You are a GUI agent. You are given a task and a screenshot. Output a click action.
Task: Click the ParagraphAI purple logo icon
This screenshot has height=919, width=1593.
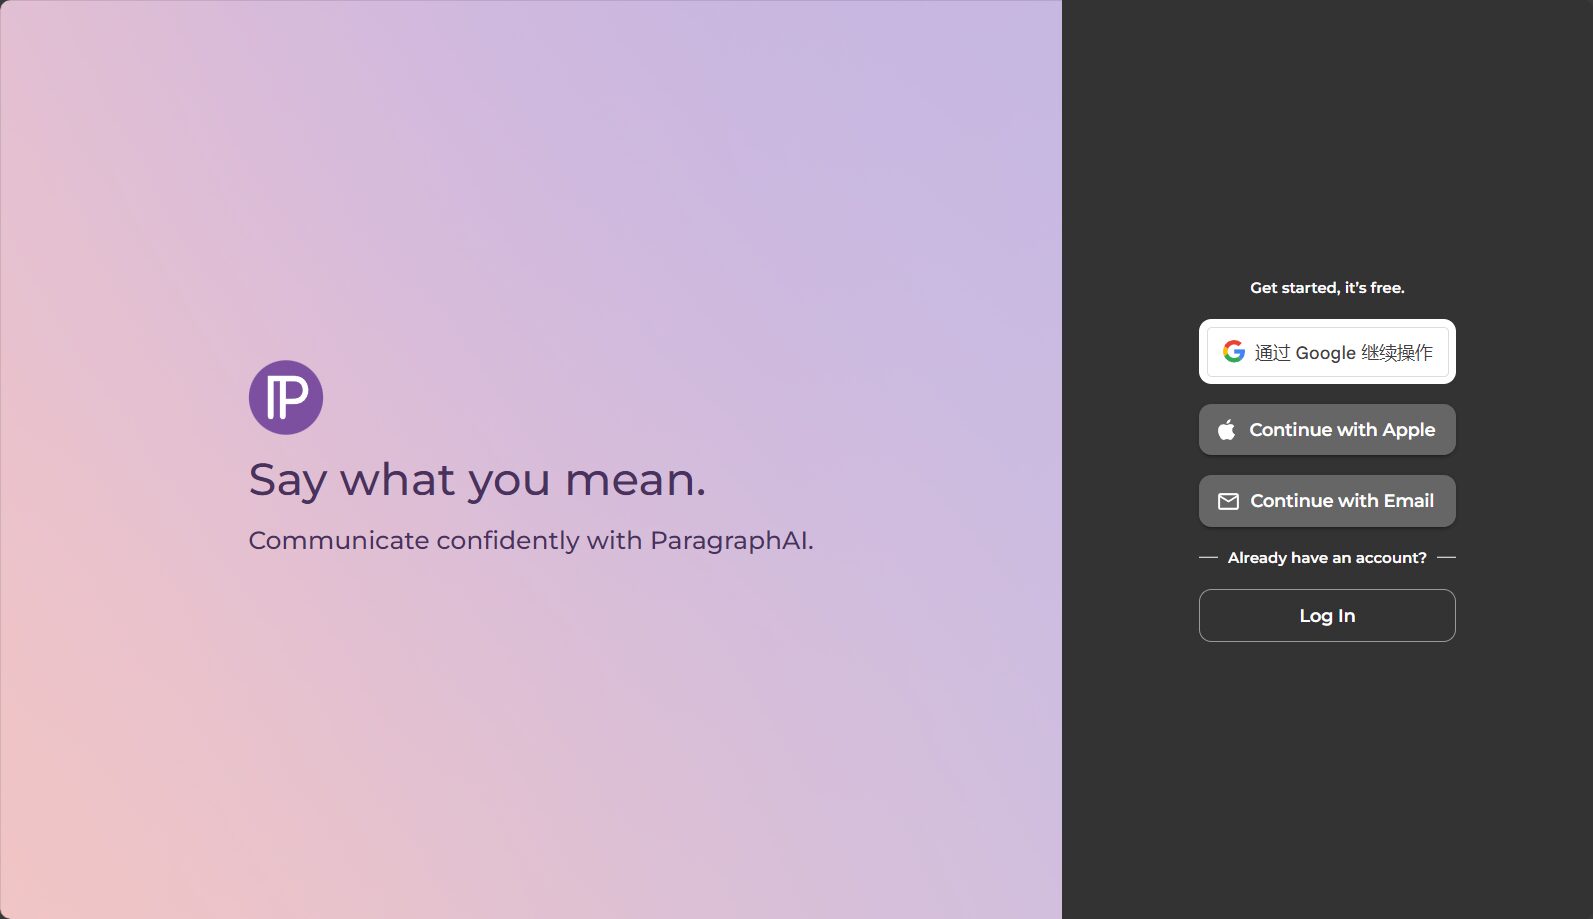tap(286, 397)
